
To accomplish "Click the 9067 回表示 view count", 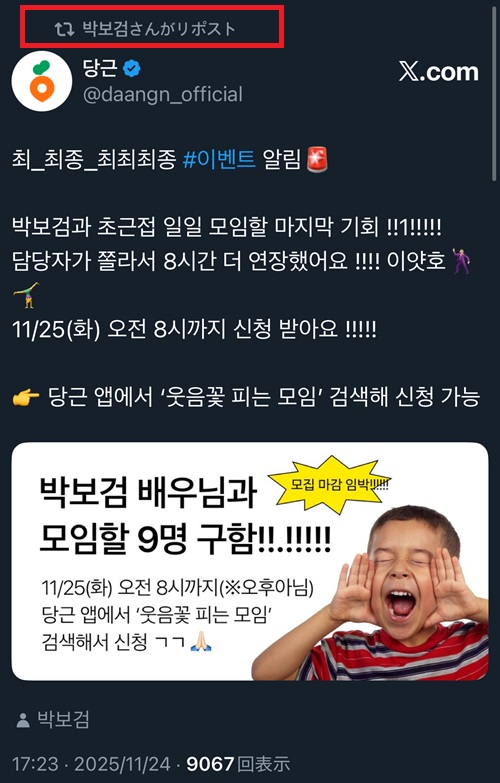I will (238, 764).
